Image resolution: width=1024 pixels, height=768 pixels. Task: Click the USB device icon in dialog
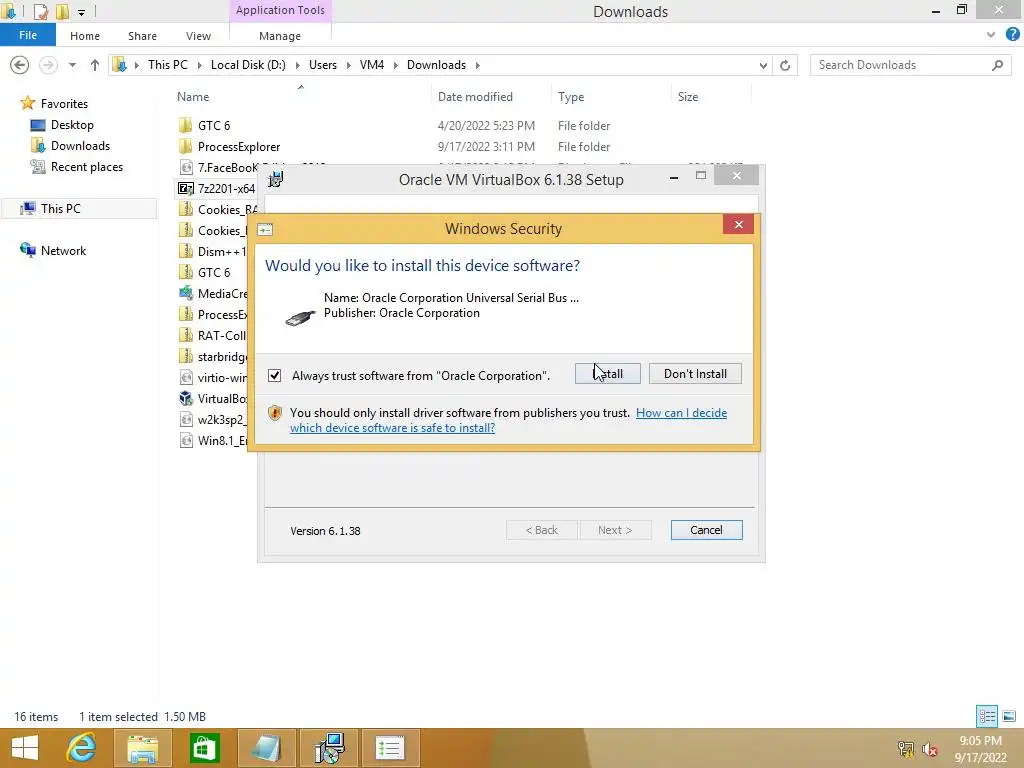pos(300,317)
